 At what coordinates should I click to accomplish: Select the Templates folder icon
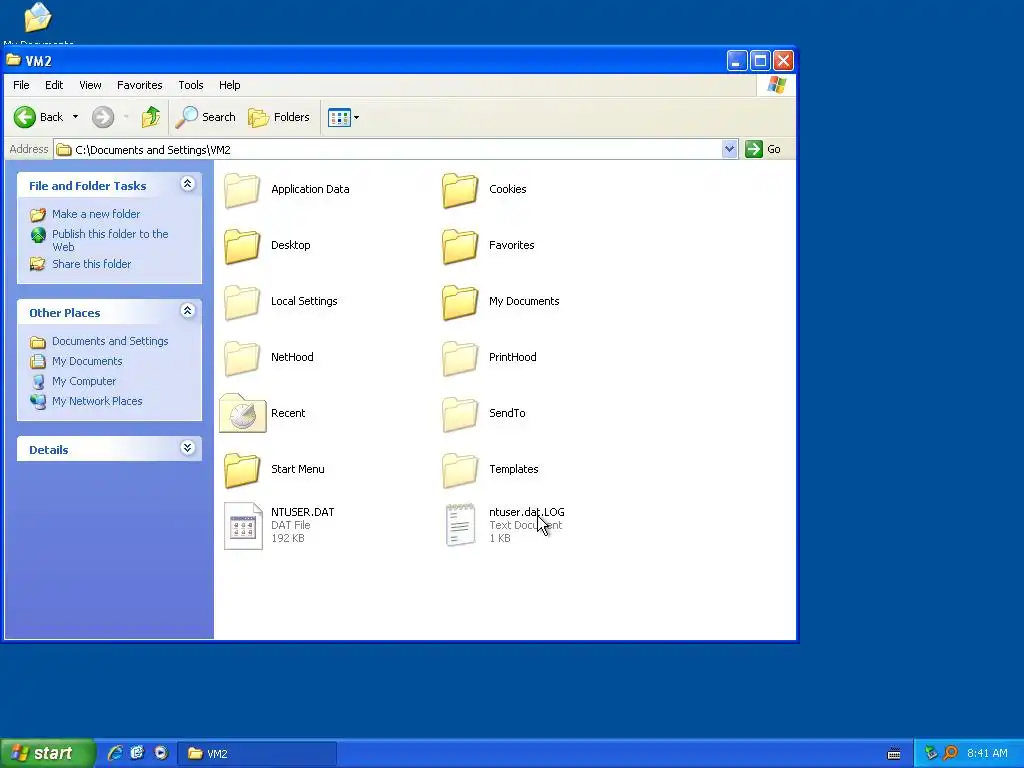click(x=460, y=471)
